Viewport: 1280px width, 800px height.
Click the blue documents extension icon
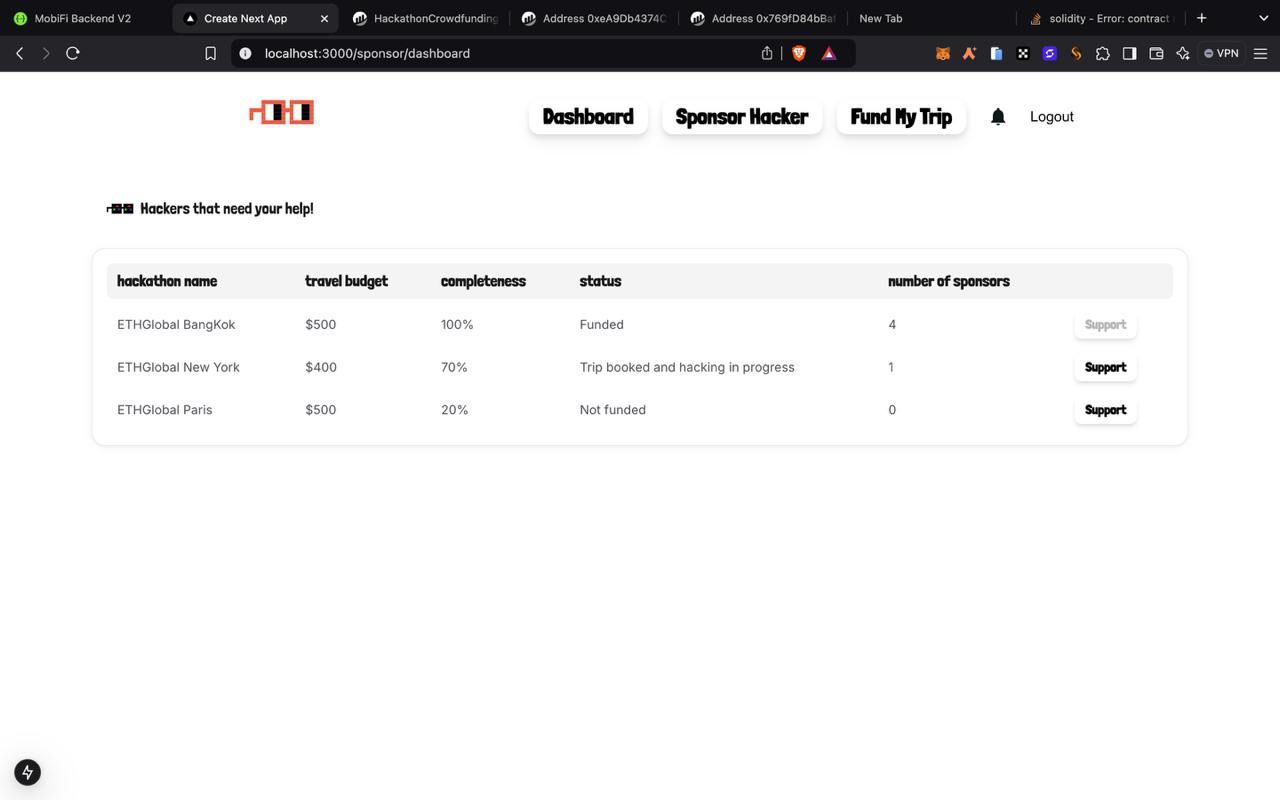pos(996,54)
